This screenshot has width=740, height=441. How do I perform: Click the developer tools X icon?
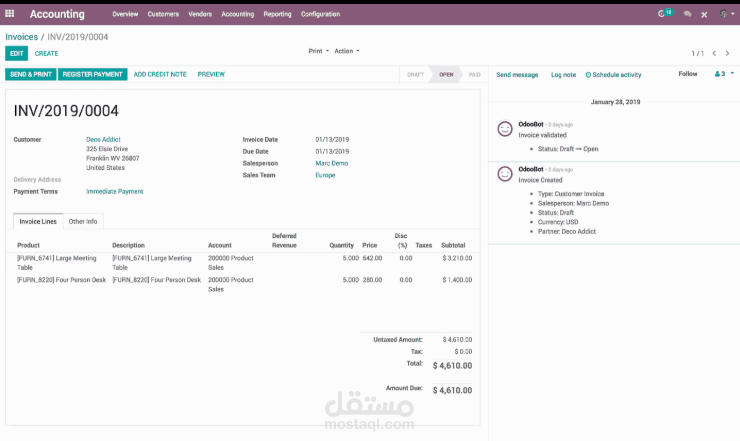click(704, 15)
